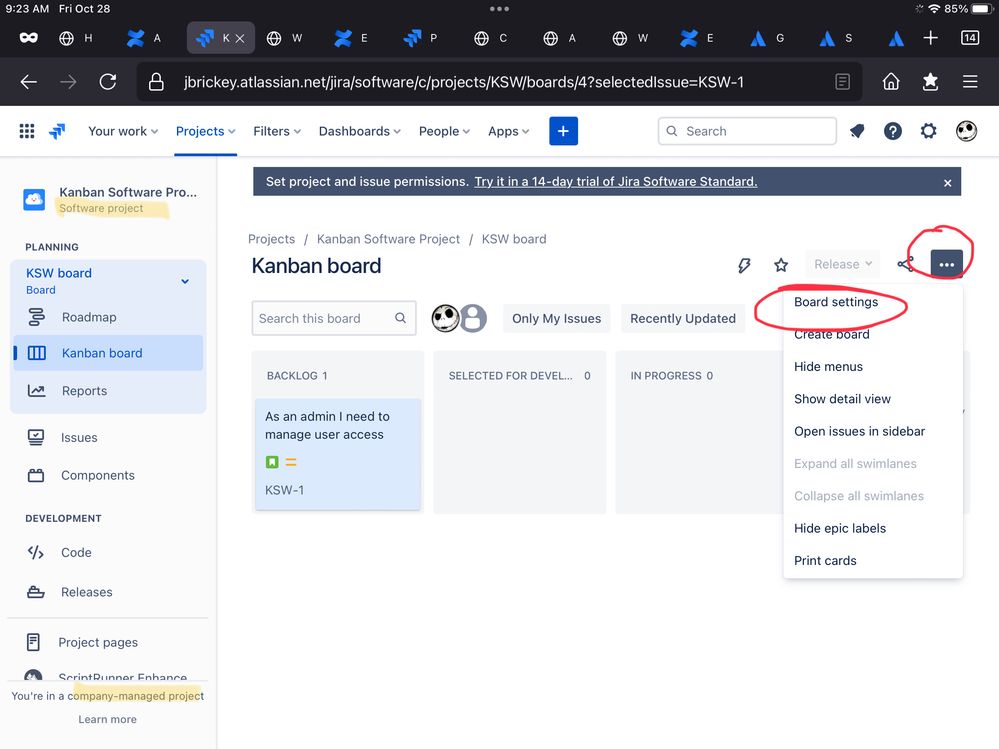Open the browser reader view icon

pos(842,82)
